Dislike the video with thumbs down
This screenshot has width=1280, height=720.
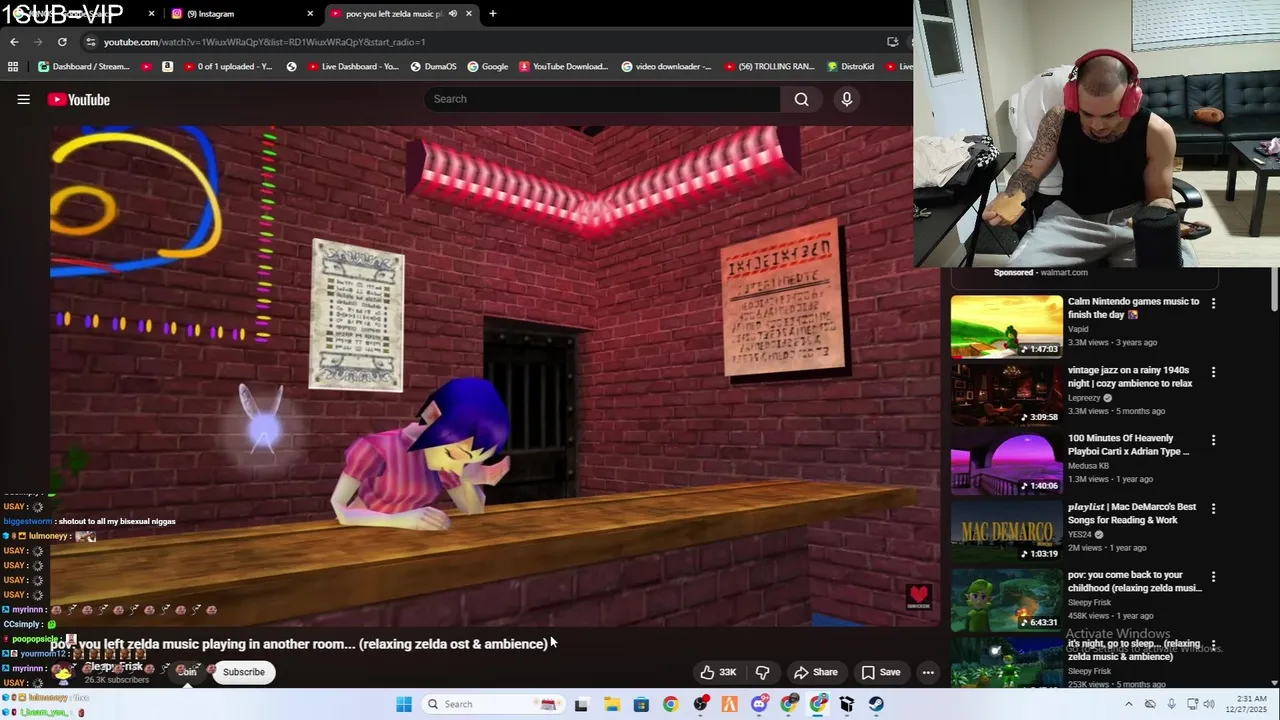pyautogui.click(x=762, y=672)
